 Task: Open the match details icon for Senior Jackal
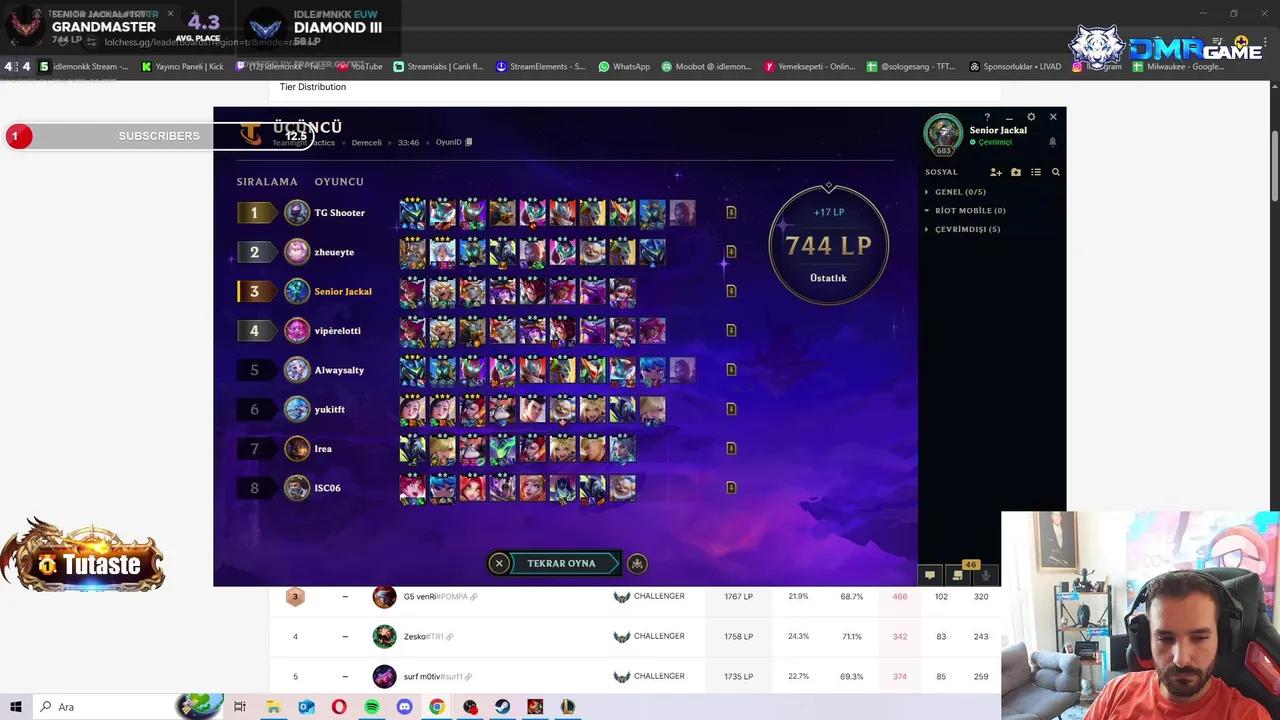pos(731,291)
